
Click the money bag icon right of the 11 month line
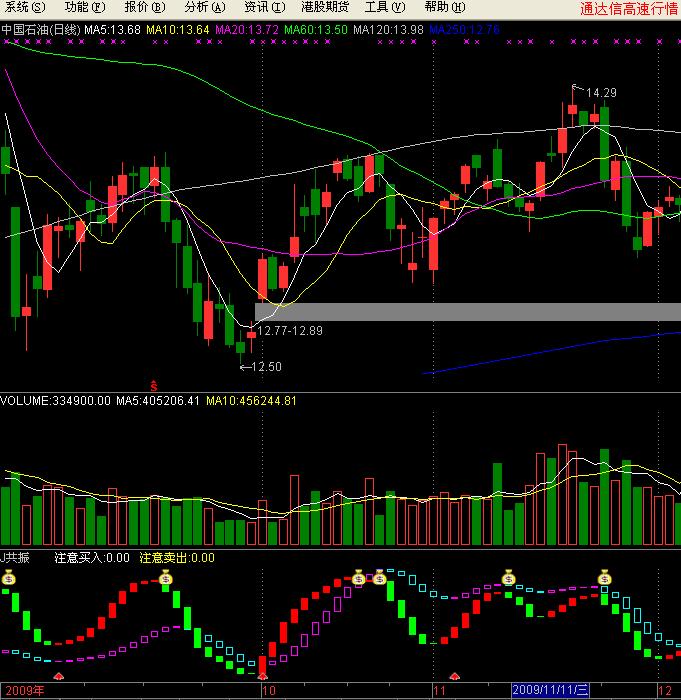click(x=508, y=577)
